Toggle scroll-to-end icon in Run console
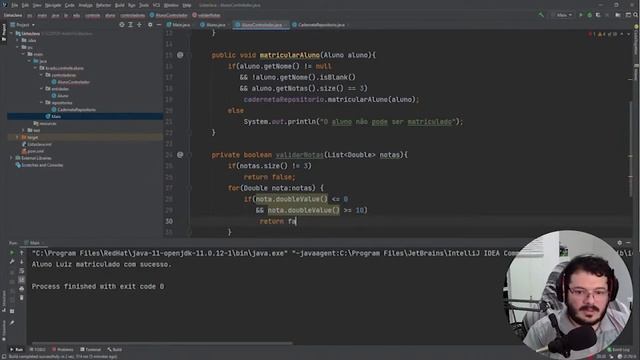The height and width of the screenshot is (360, 640). [22, 280]
